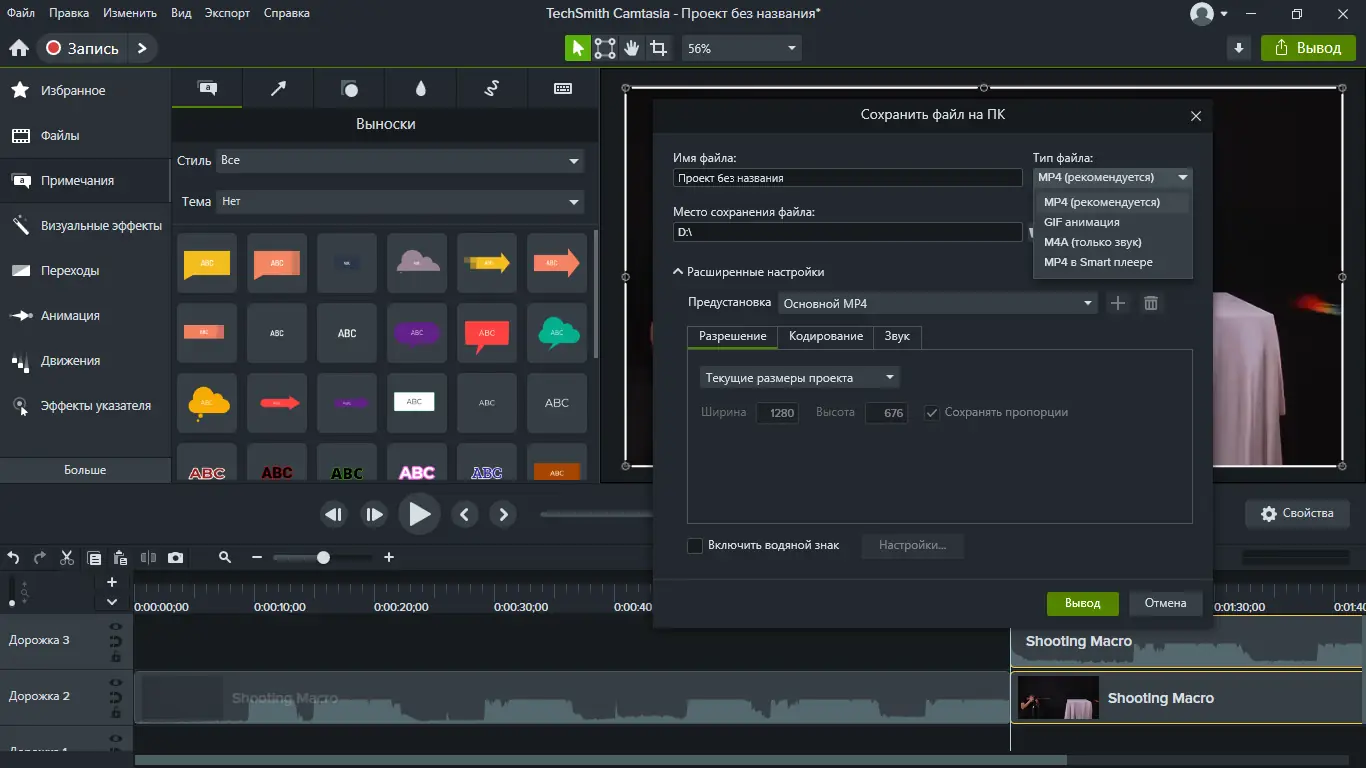Add new preset with plus icon
The height and width of the screenshot is (768, 1366).
point(1118,303)
